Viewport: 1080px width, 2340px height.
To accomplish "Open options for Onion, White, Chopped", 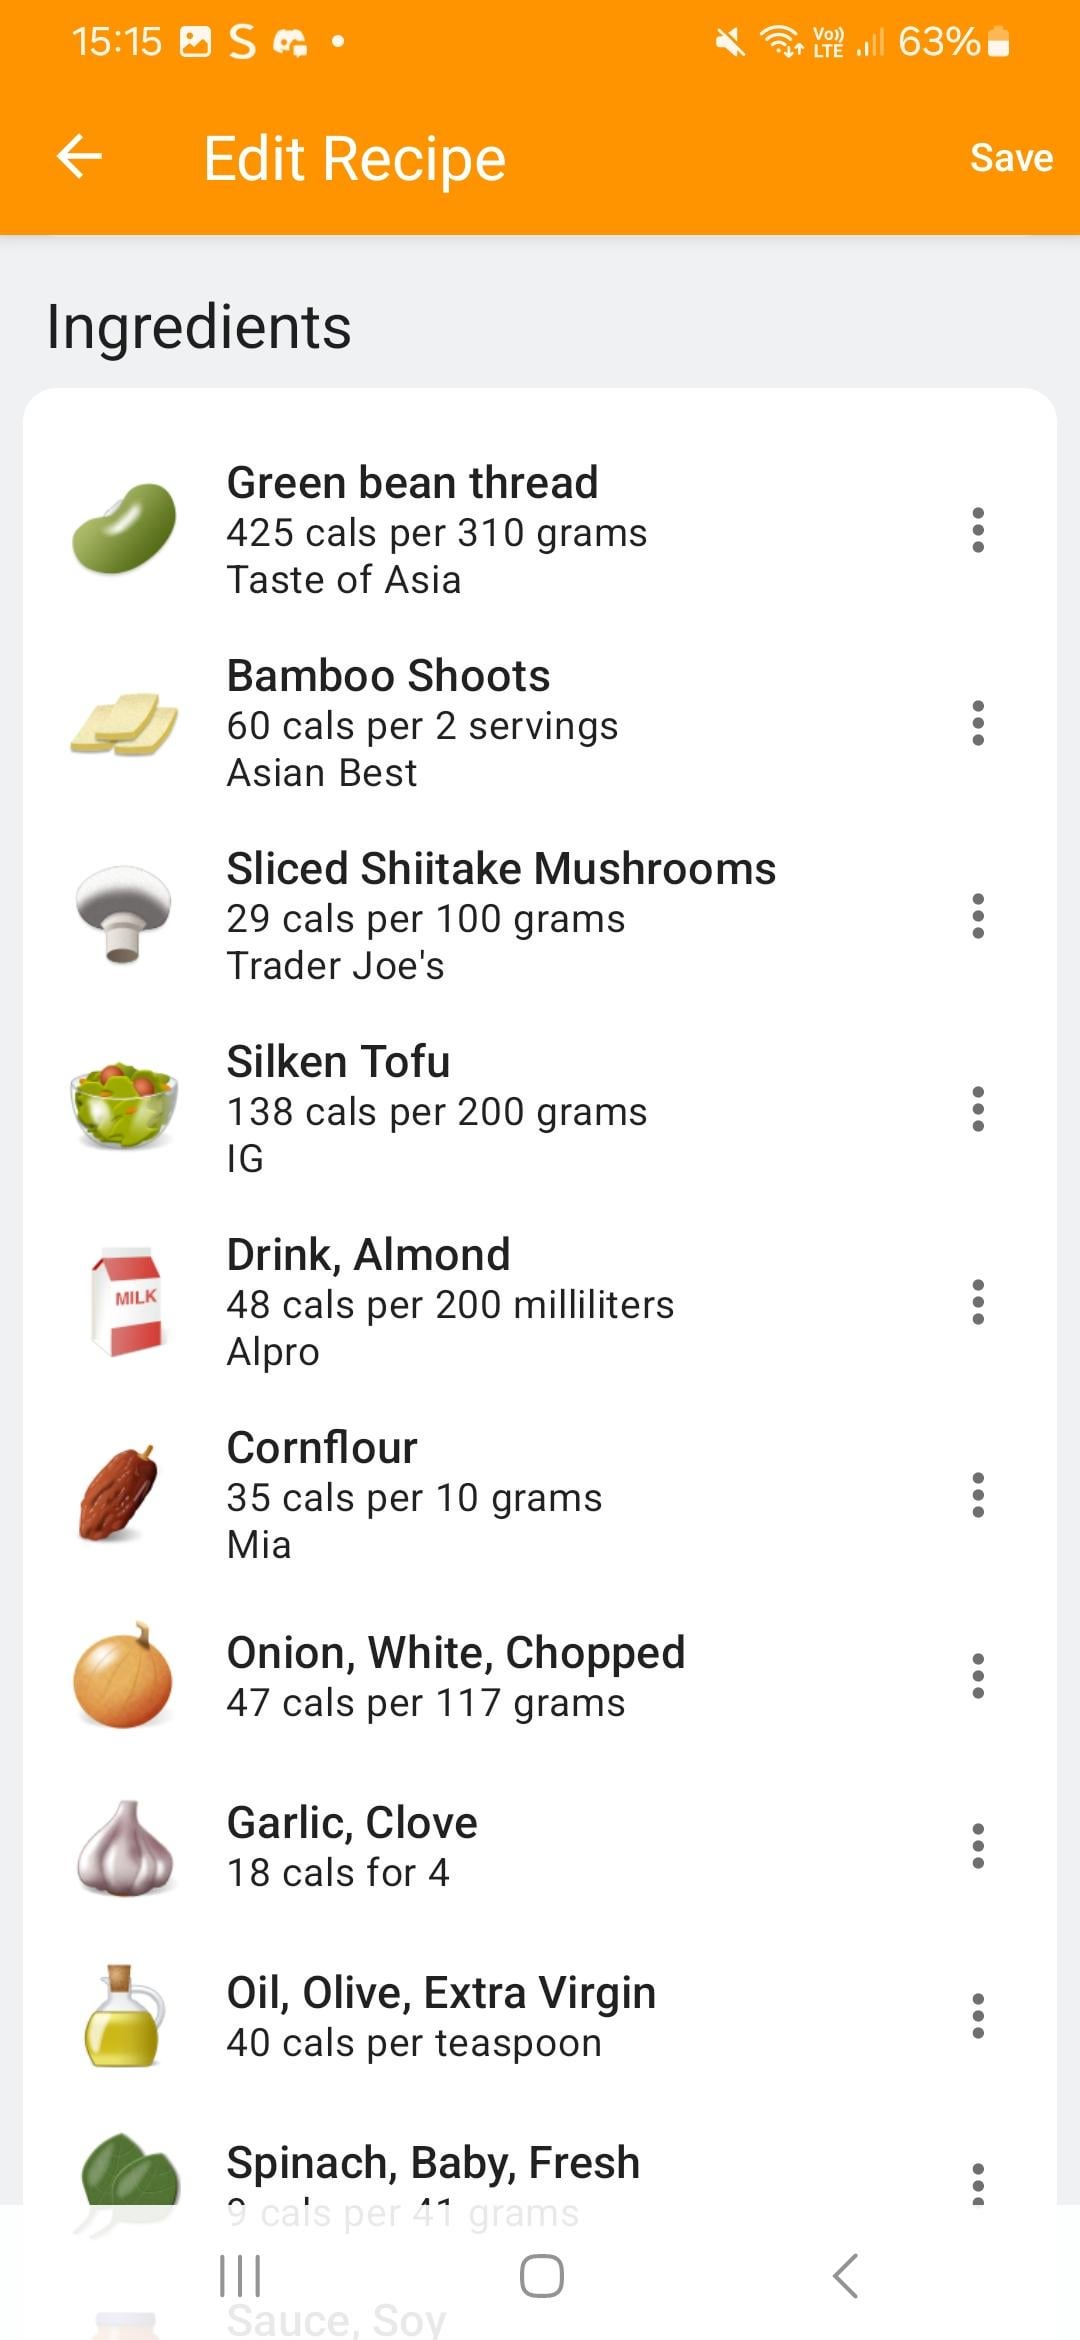I will point(978,1676).
